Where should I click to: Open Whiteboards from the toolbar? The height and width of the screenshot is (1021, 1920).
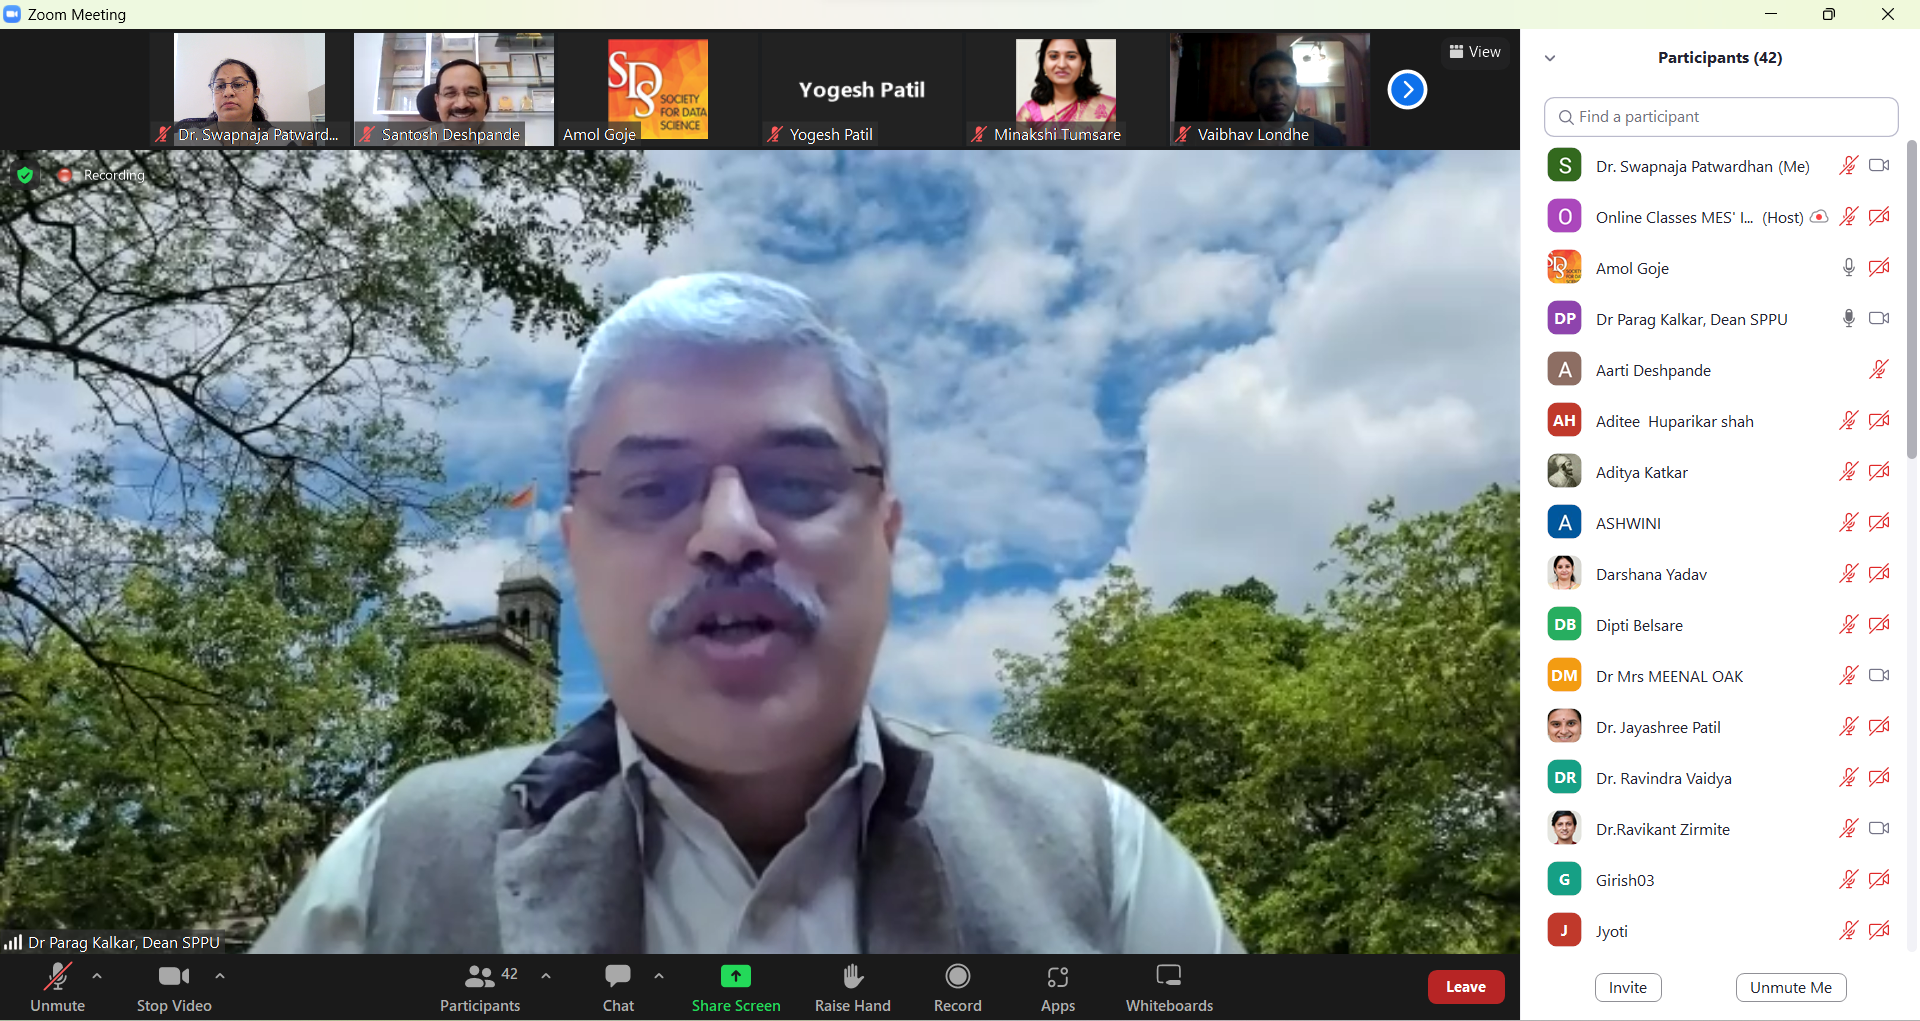(x=1168, y=986)
